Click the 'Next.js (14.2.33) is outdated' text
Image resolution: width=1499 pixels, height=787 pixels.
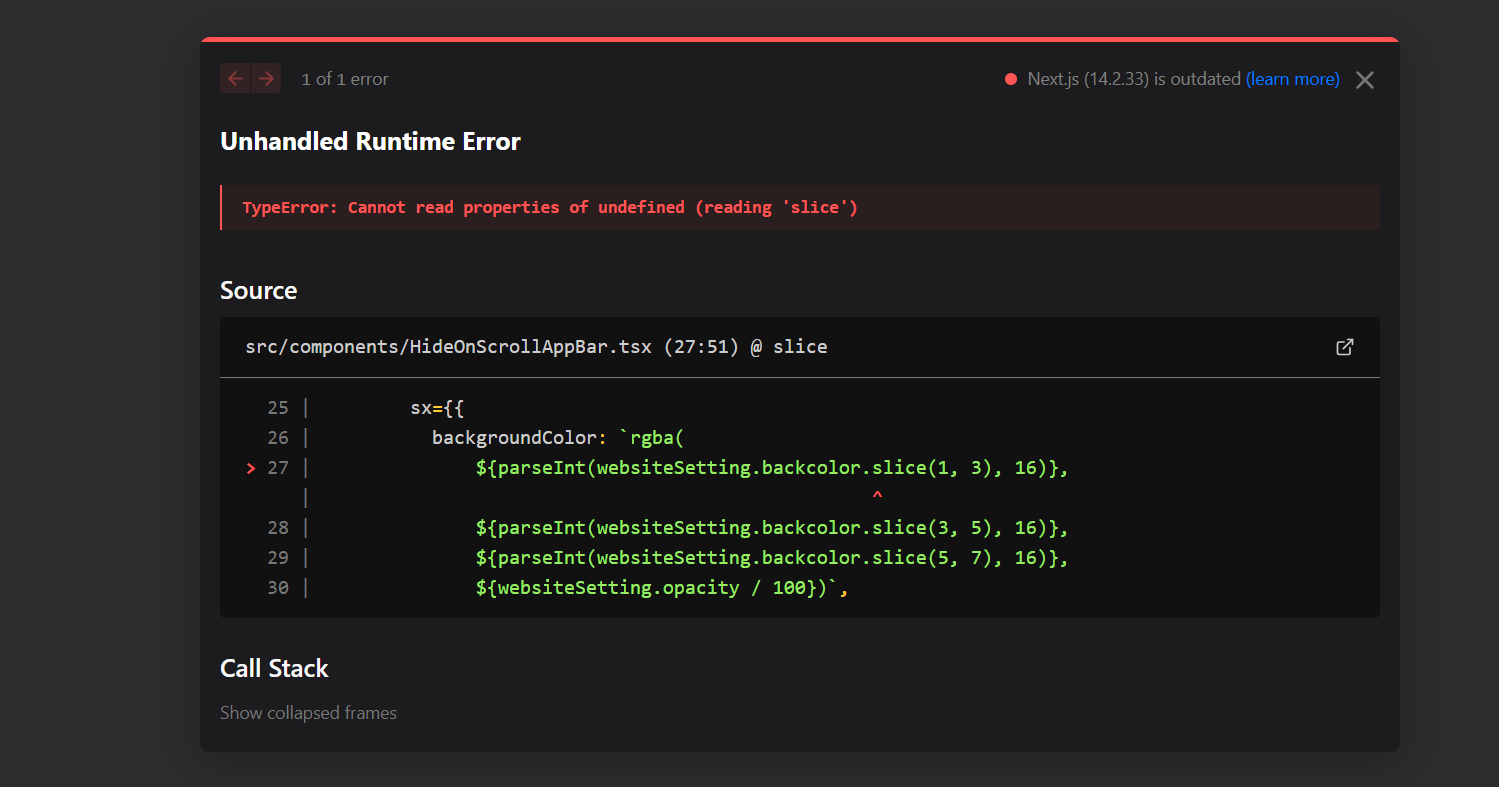click(x=1133, y=79)
